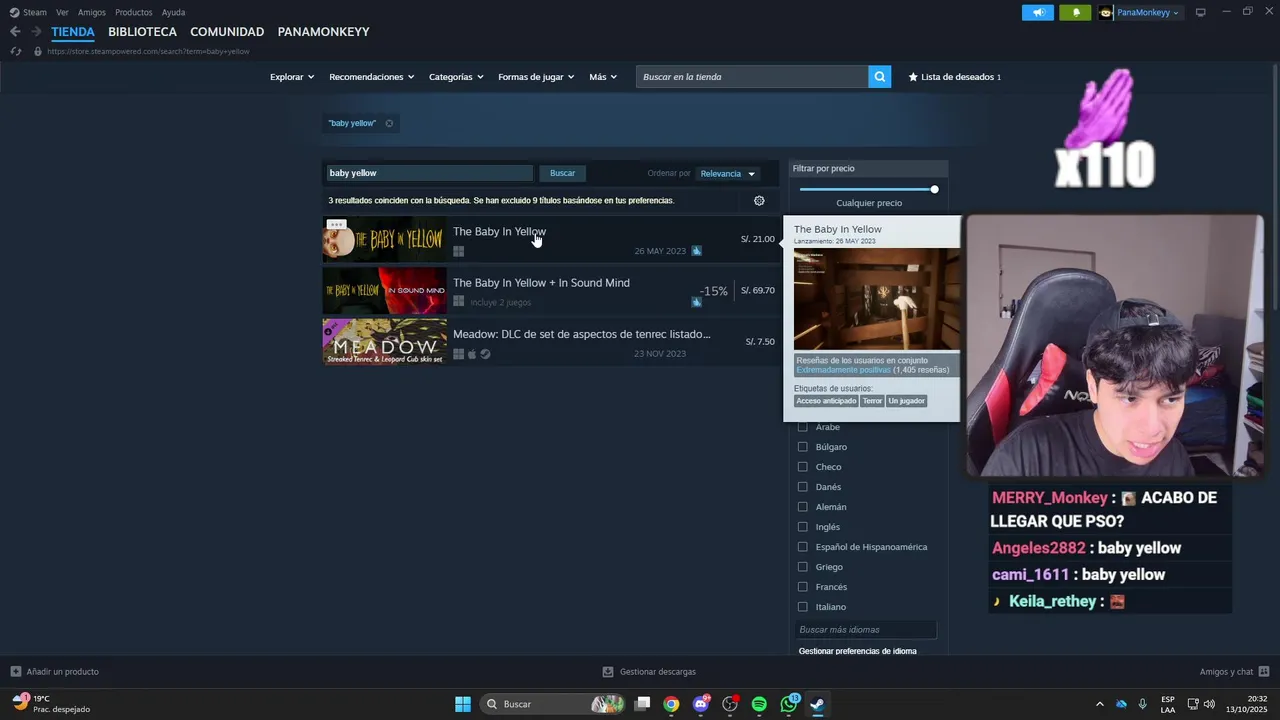Adjust the price filter slider handle

coord(934,189)
